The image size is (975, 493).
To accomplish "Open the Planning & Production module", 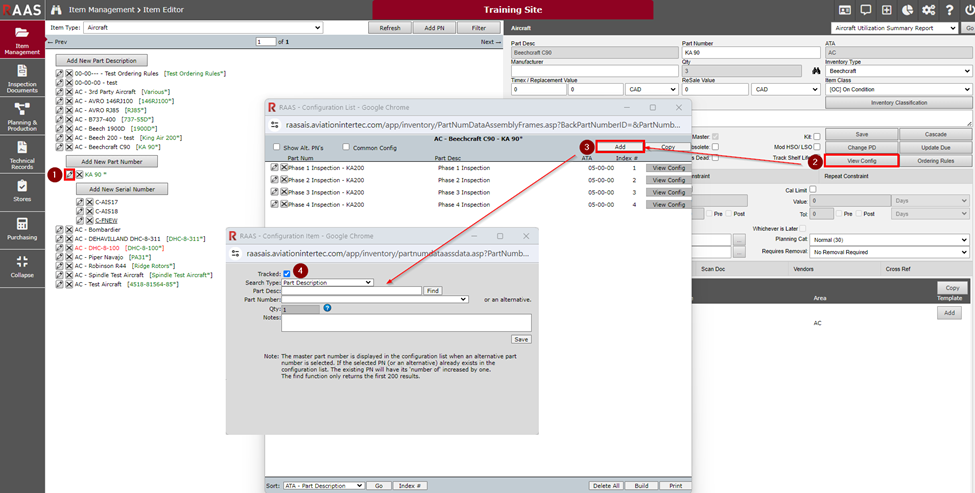I will 22,118.
